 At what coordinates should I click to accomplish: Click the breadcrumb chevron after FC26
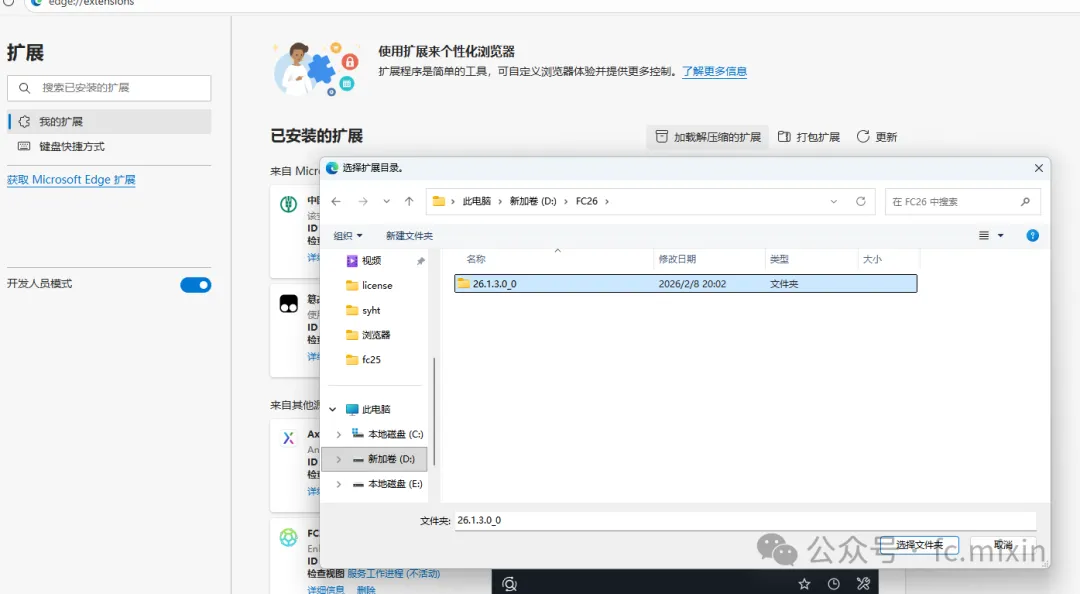[x=607, y=201]
